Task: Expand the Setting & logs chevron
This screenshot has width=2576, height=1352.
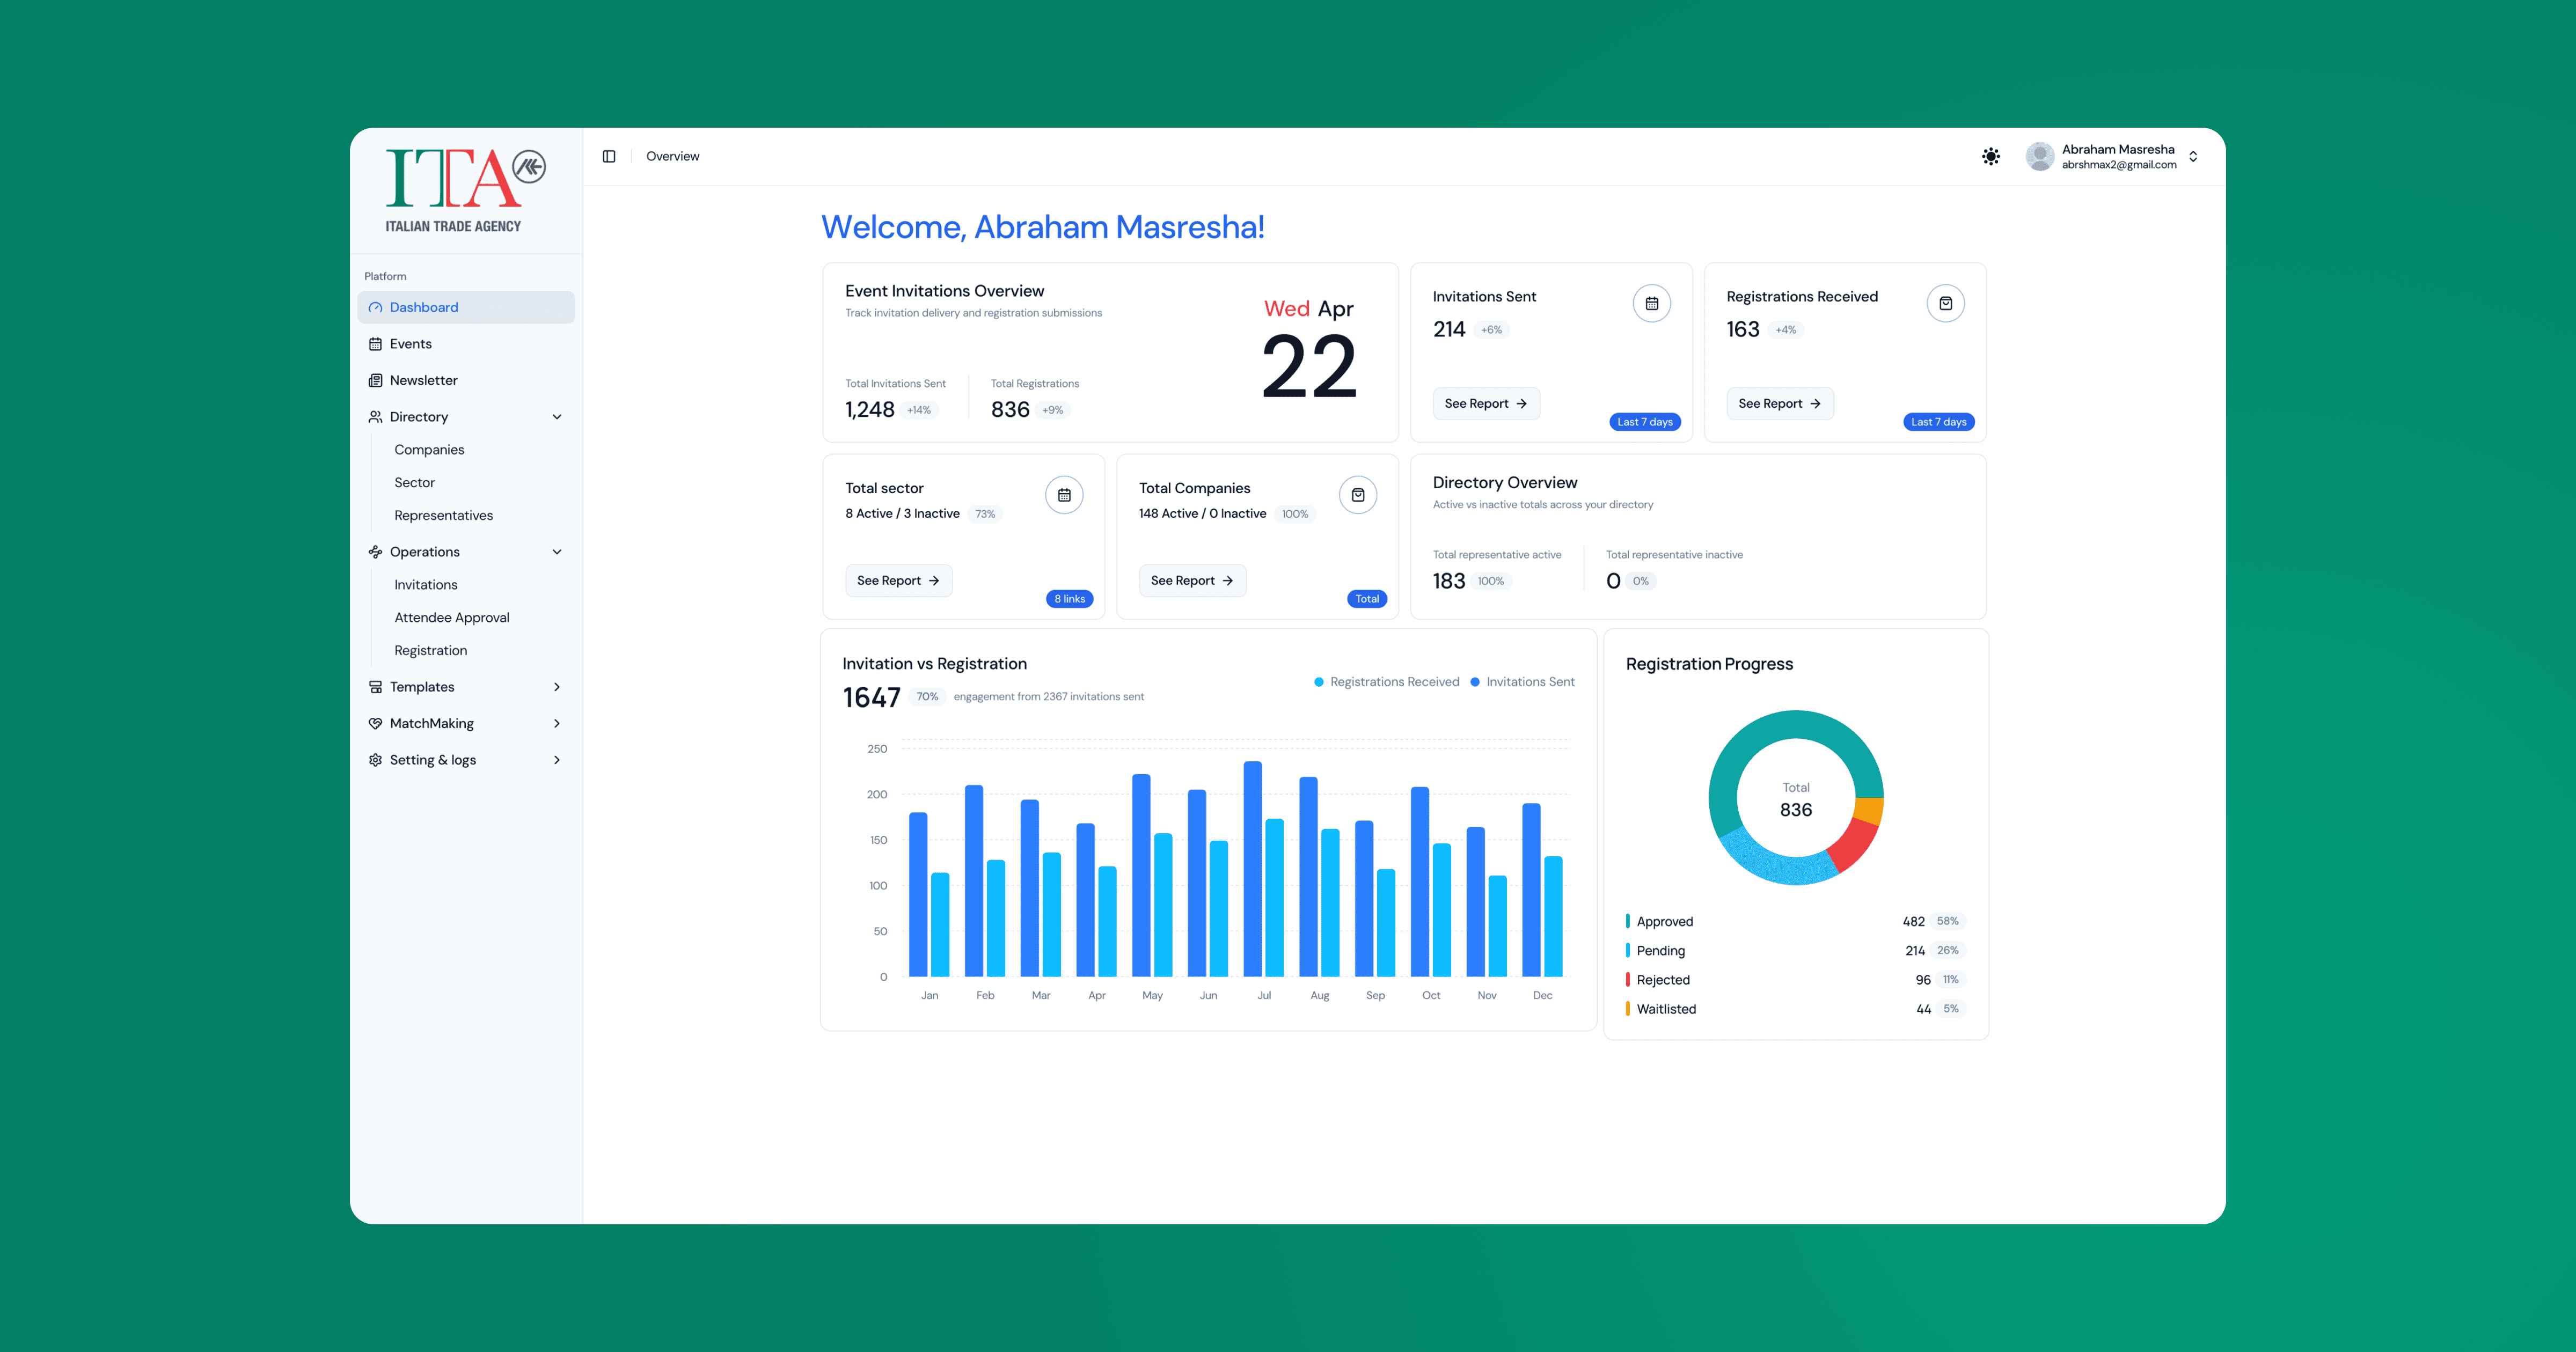Action: click(557, 760)
